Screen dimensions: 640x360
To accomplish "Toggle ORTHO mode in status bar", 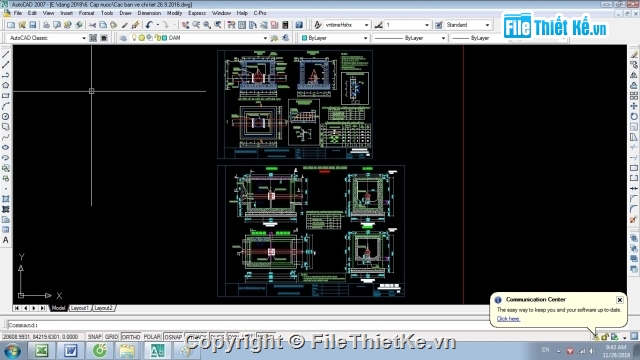I will 131,337.
